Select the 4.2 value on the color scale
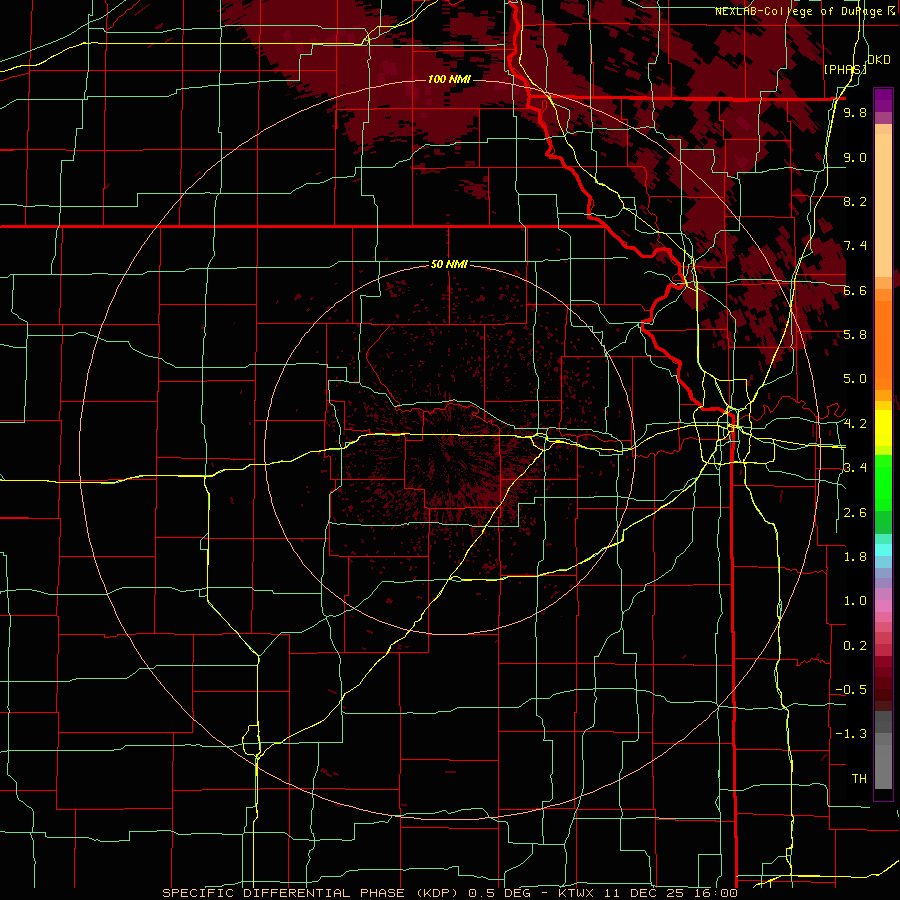 (x=855, y=424)
